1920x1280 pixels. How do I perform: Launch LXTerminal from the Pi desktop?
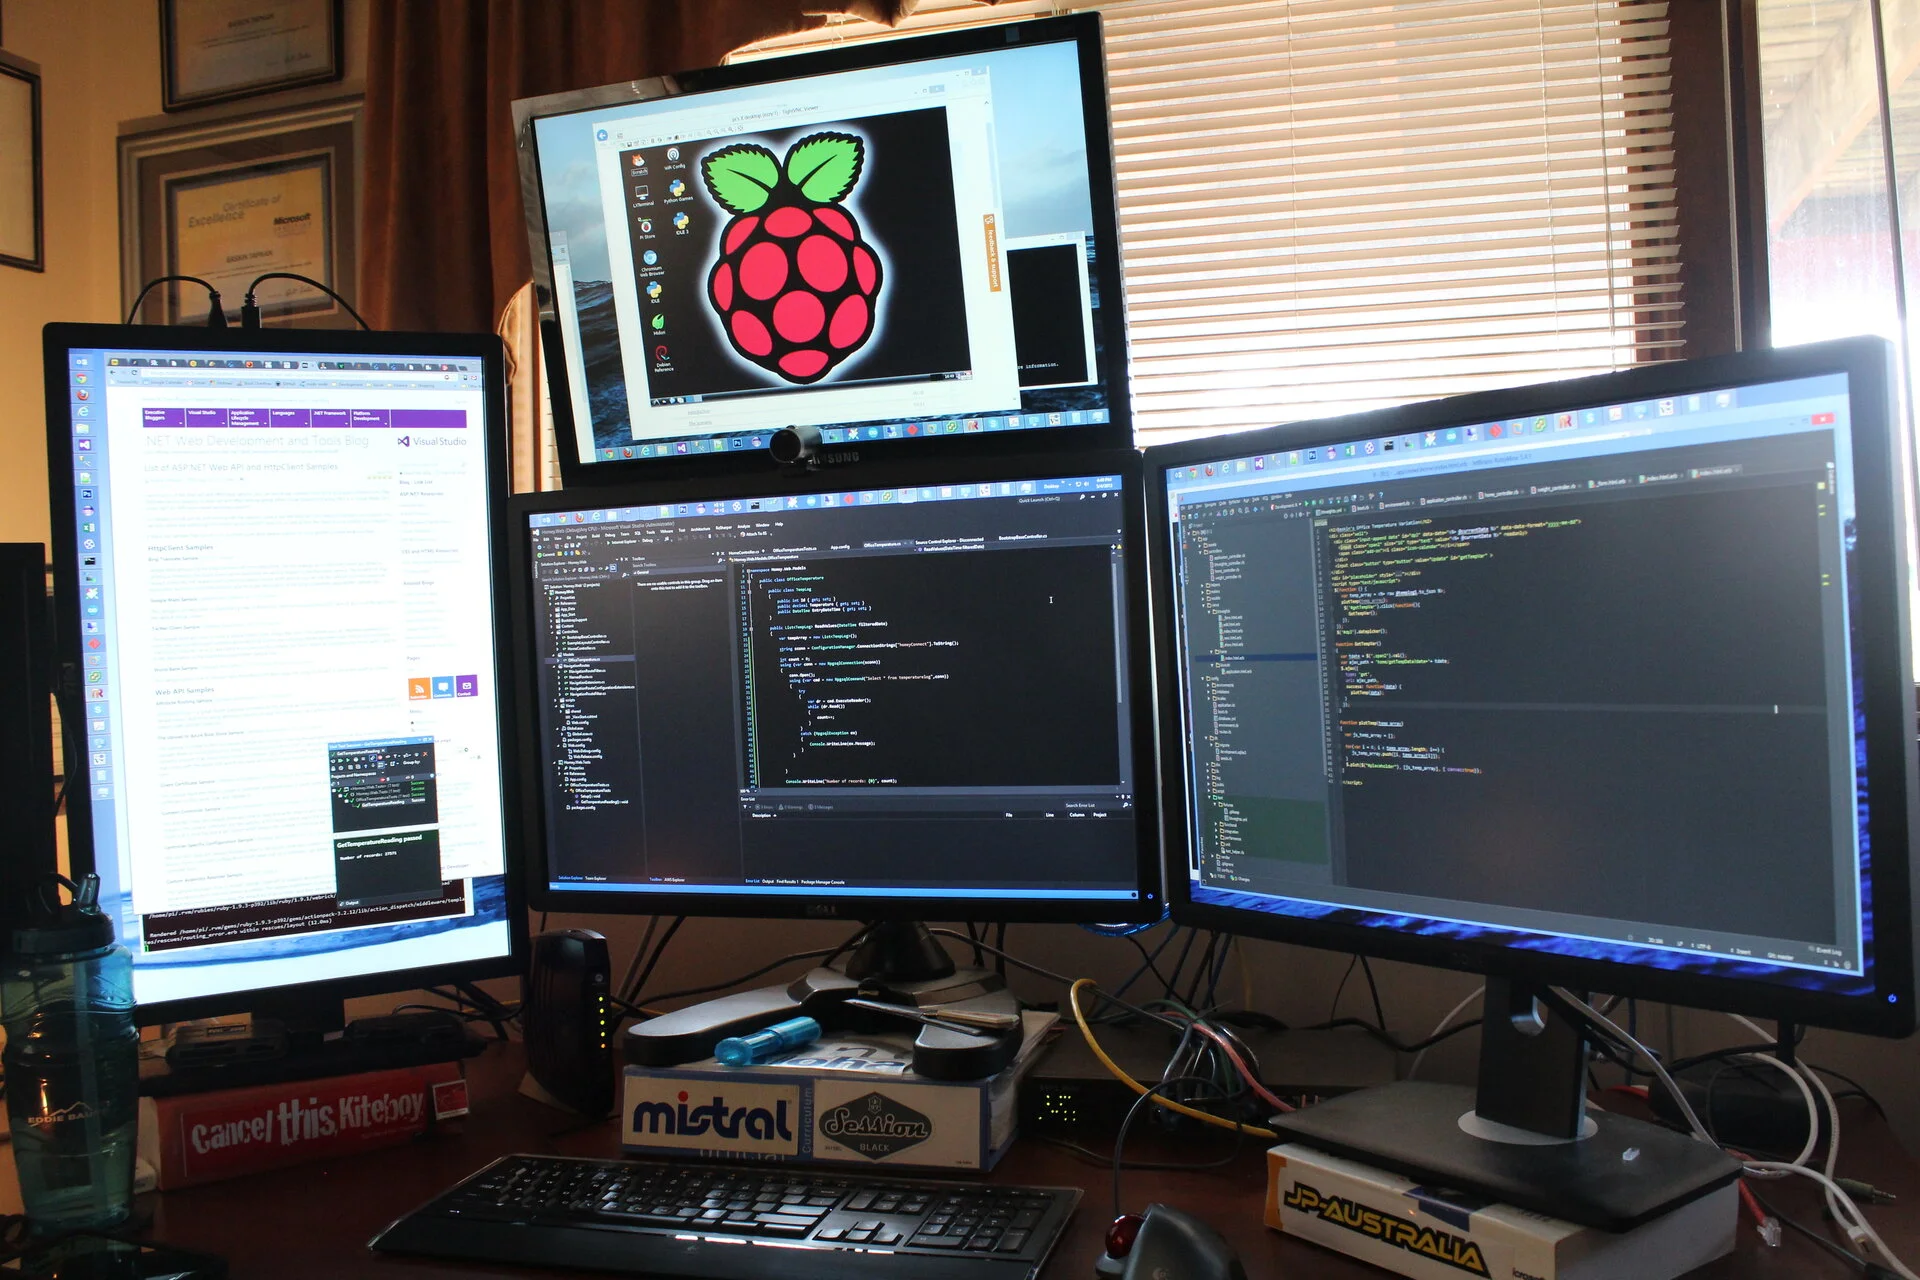[641, 192]
